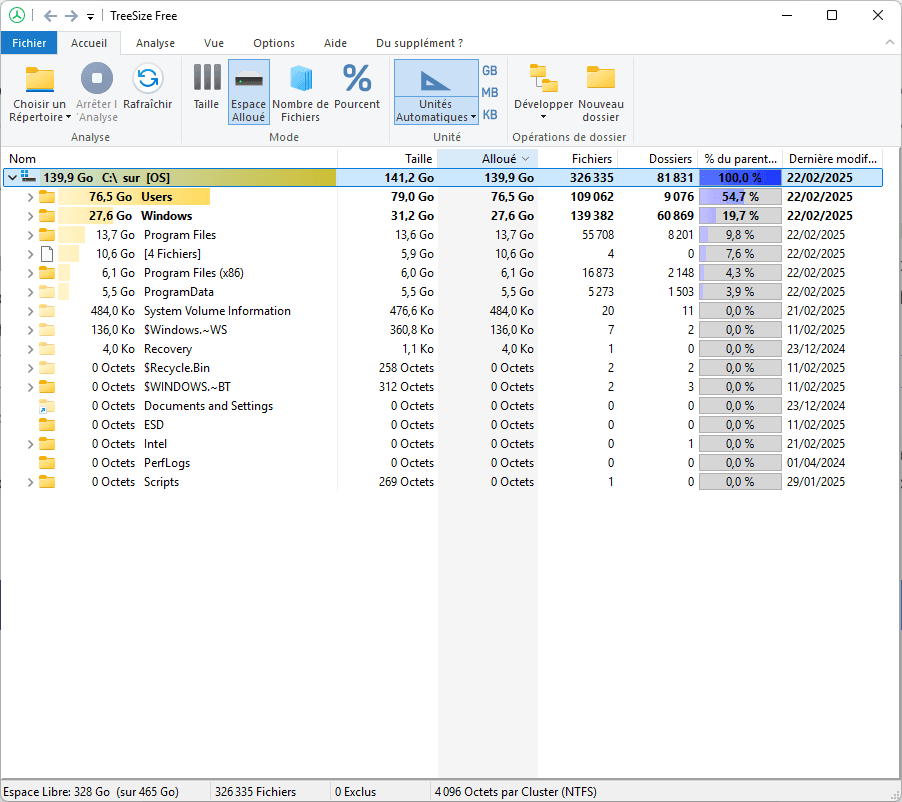Select the Intel folder row
The image size is (902, 802).
point(442,444)
